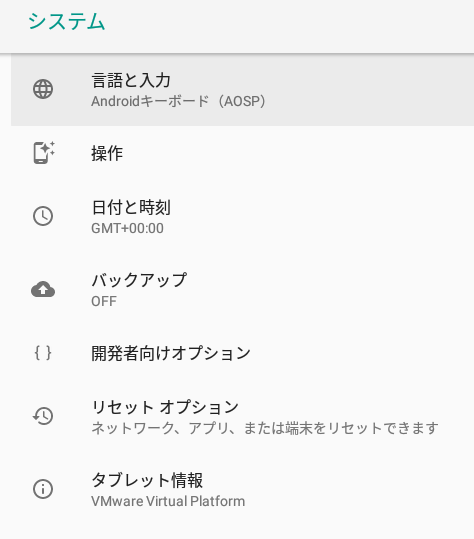Click the info circle tablet icon
The height and width of the screenshot is (539, 474).
click(x=43, y=489)
